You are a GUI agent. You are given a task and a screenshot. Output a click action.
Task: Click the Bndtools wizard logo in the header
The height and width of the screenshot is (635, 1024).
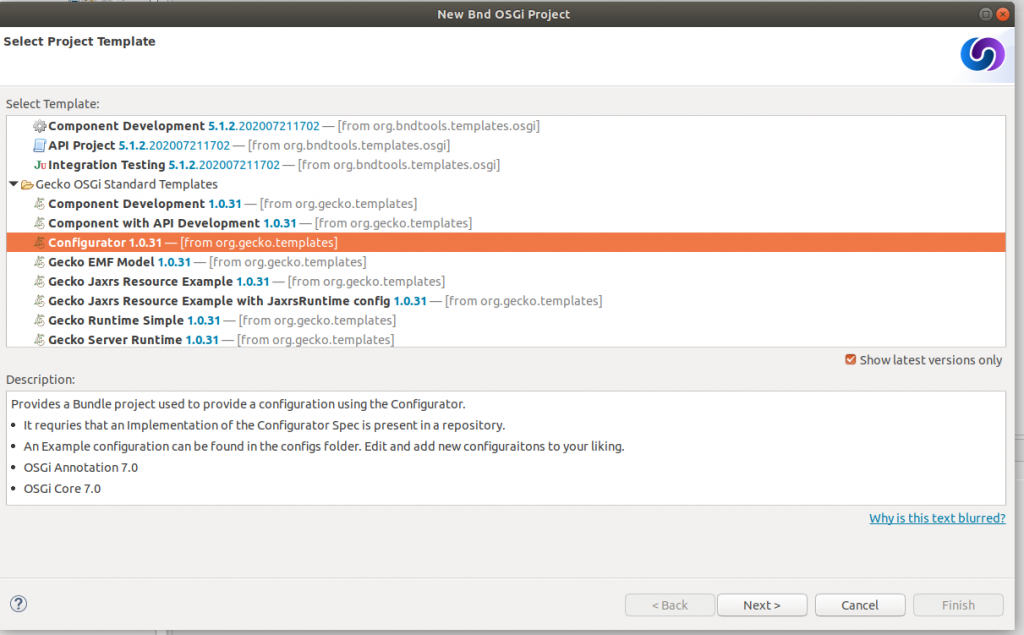pos(982,54)
